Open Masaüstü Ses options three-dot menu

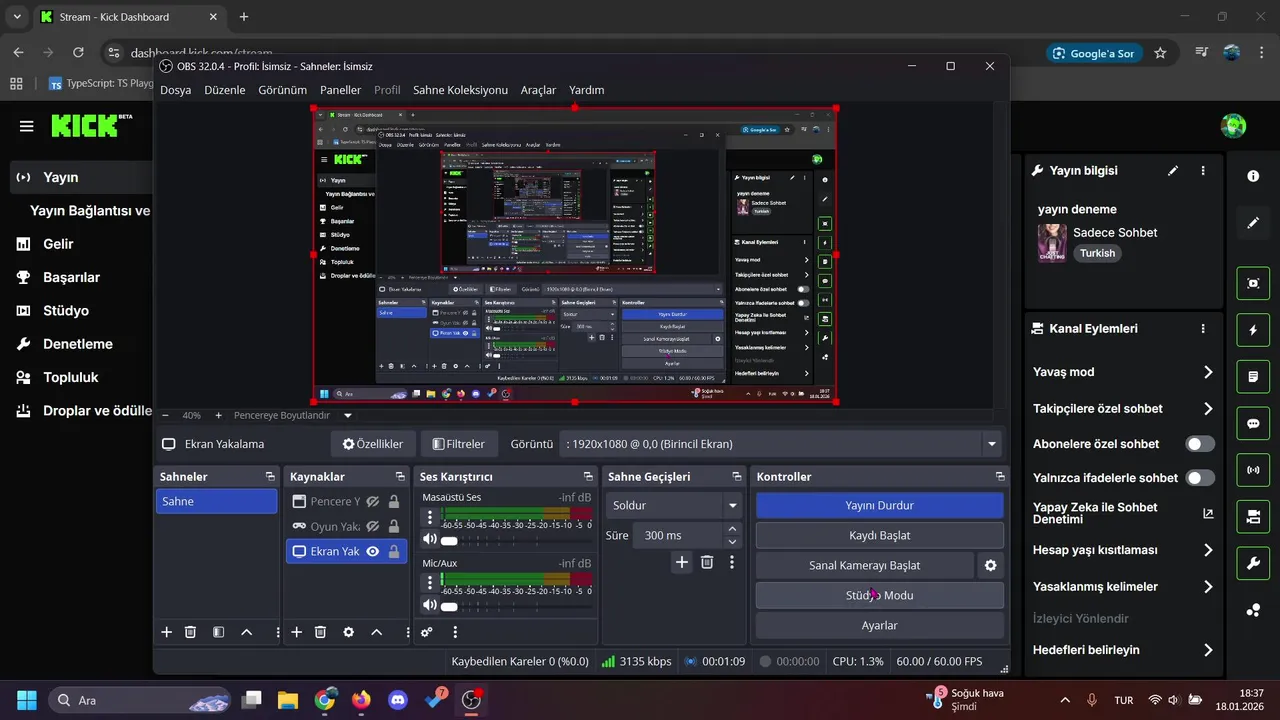coord(430,517)
